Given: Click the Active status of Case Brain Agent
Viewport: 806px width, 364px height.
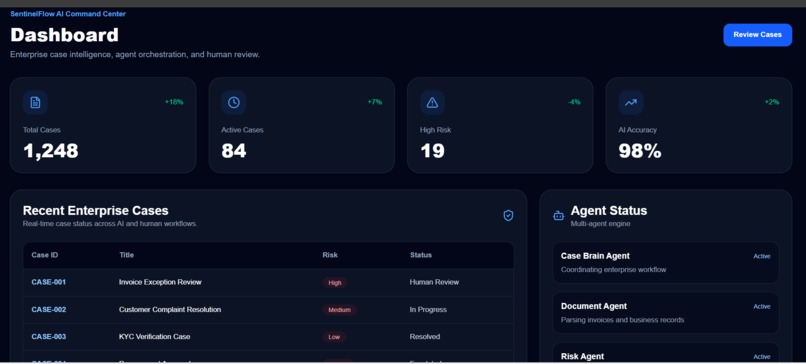Looking at the screenshot, I should click(x=762, y=256).
